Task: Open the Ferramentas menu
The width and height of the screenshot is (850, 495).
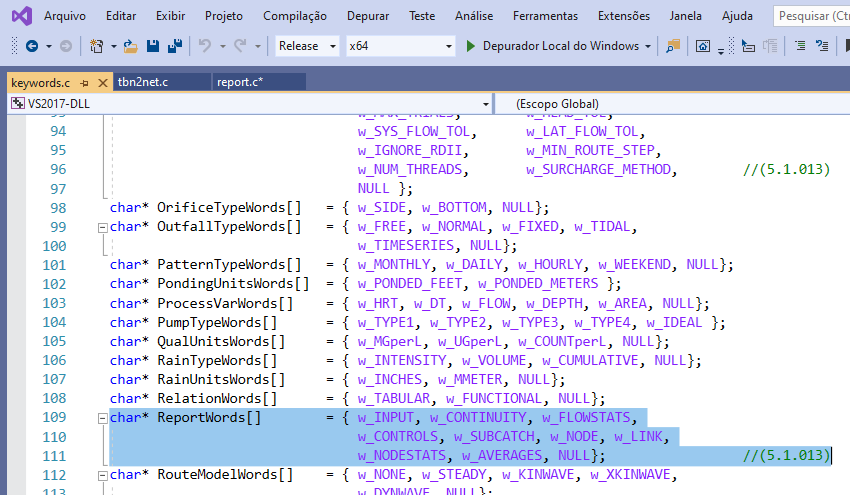Action: tap(545, 16)
